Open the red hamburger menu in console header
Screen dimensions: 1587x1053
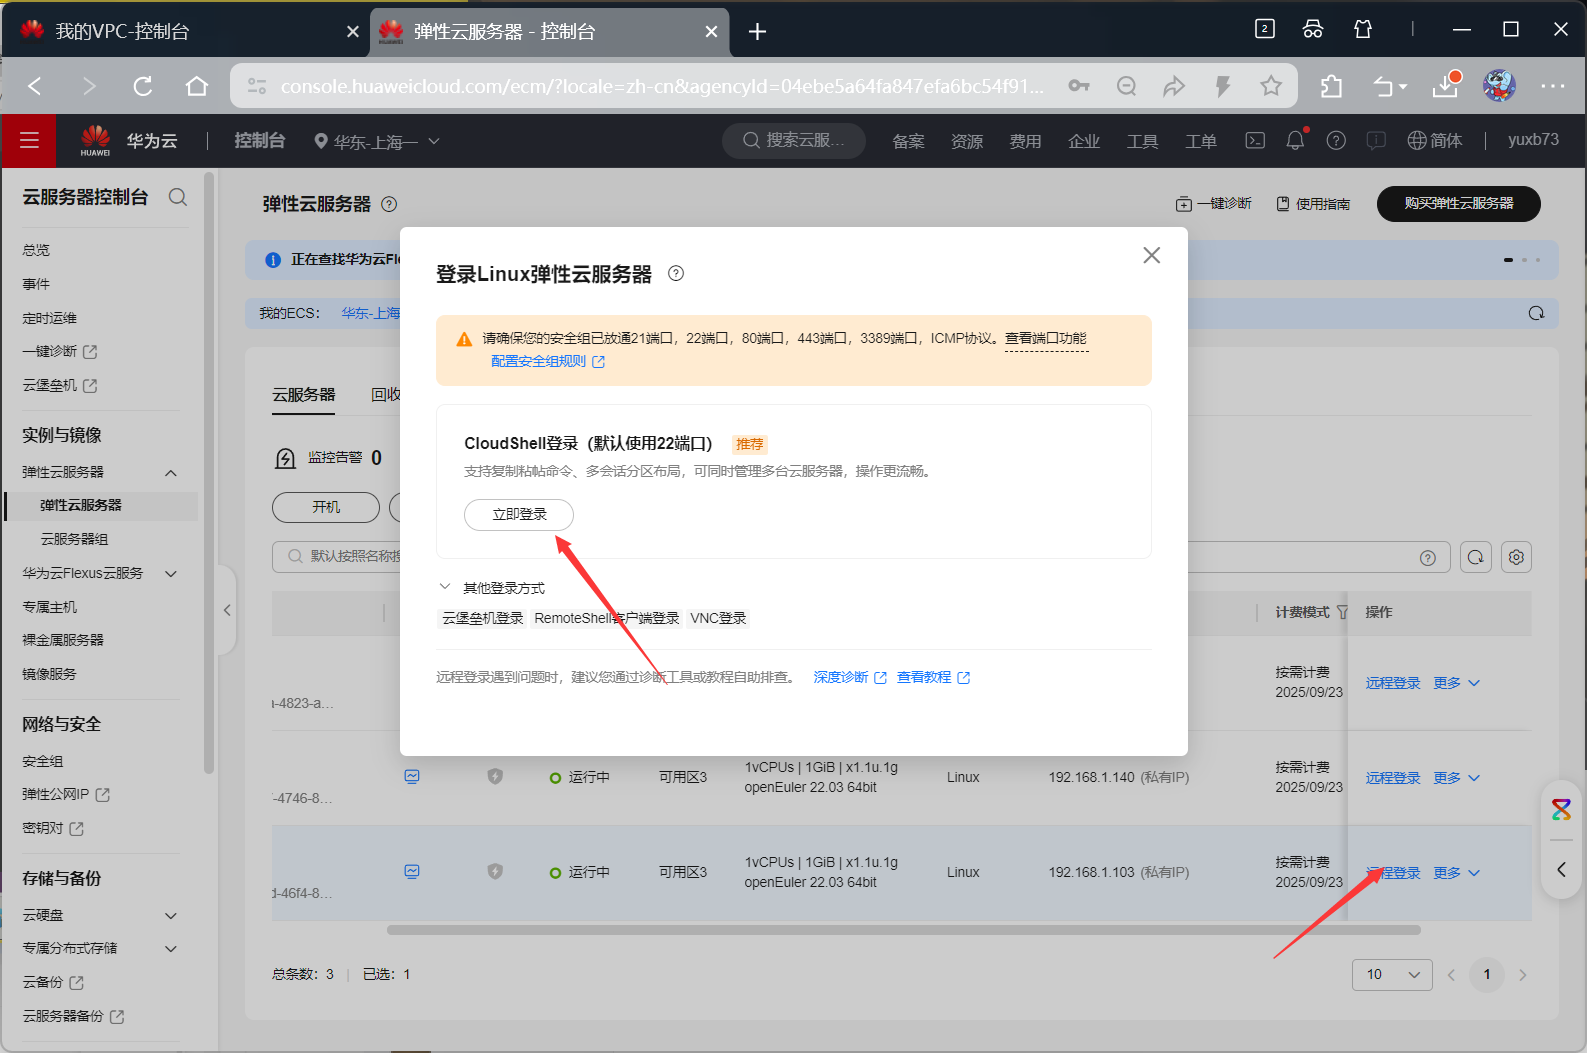(29, 141)
